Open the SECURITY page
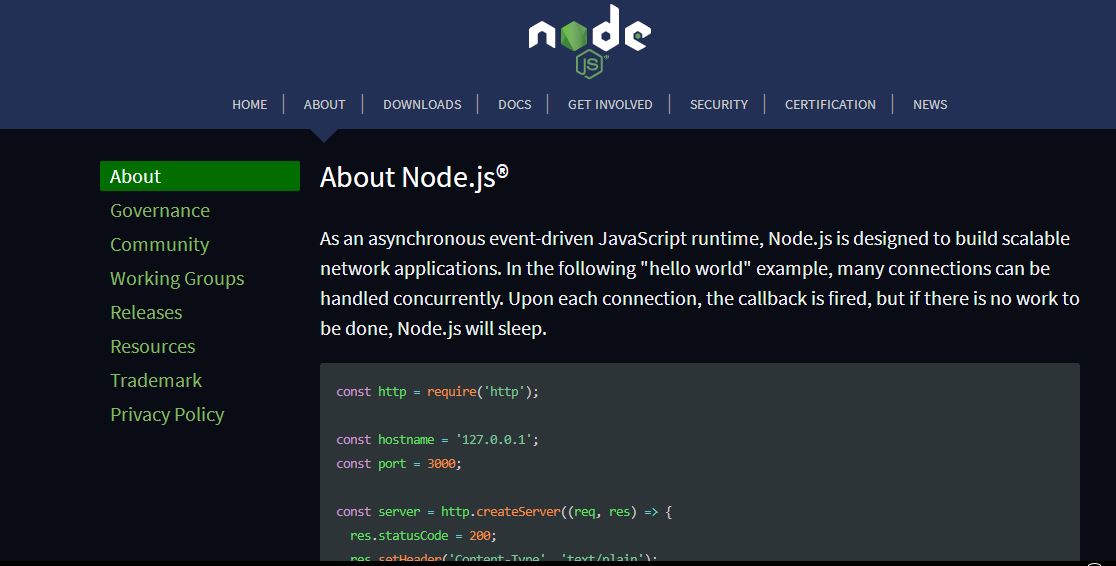 click(x=719, y=105)
